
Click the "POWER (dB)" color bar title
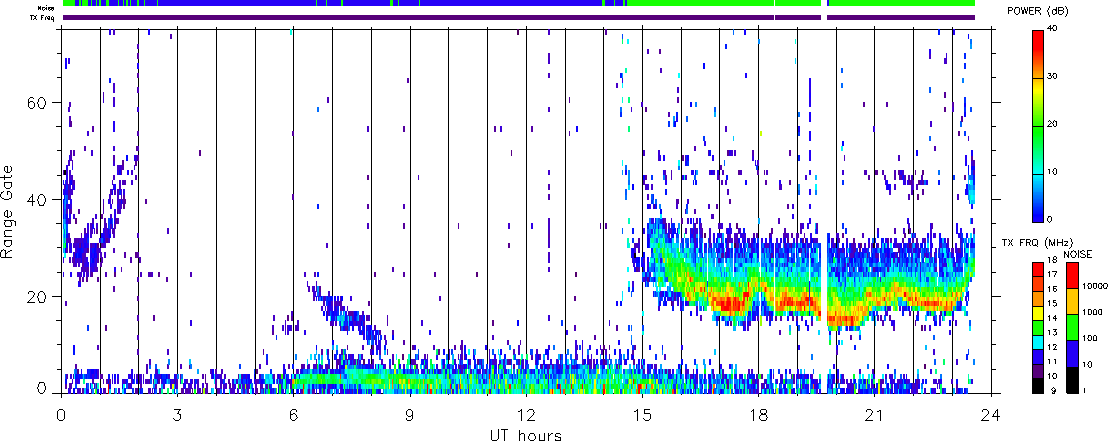1039,11
